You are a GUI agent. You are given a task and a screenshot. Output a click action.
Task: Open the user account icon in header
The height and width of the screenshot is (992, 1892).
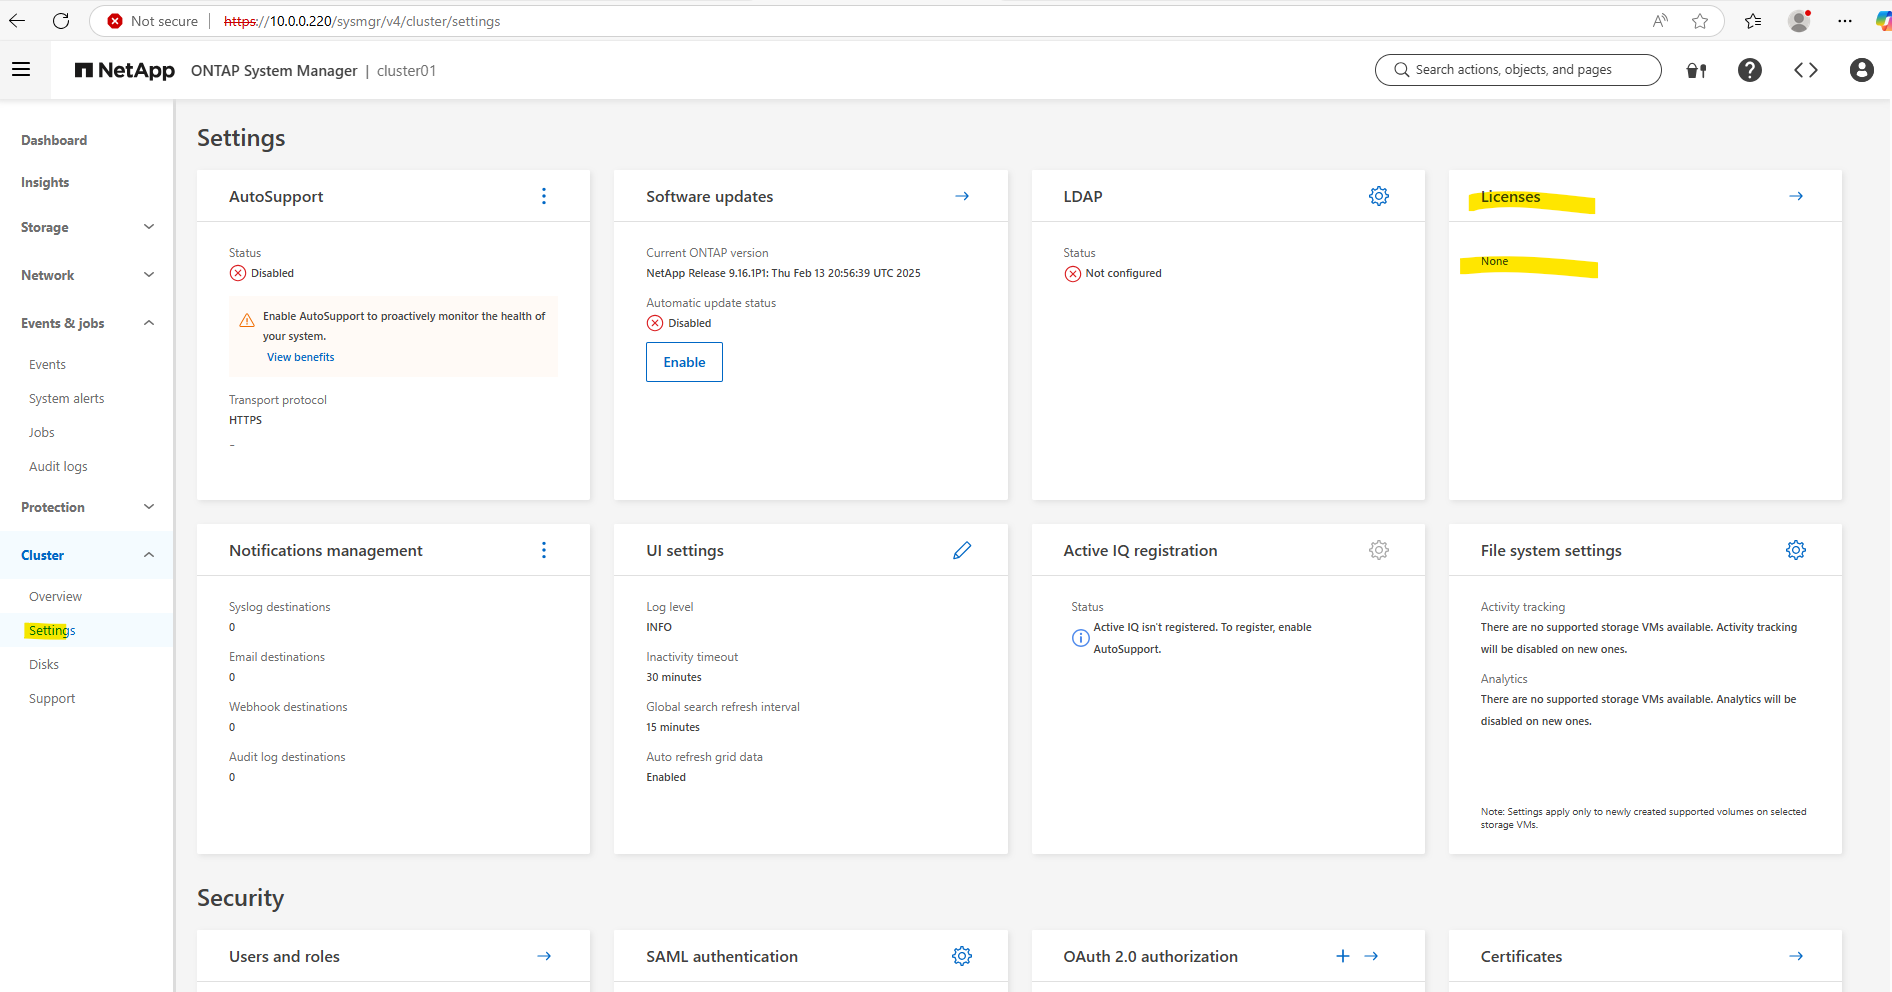point(1862,70)
